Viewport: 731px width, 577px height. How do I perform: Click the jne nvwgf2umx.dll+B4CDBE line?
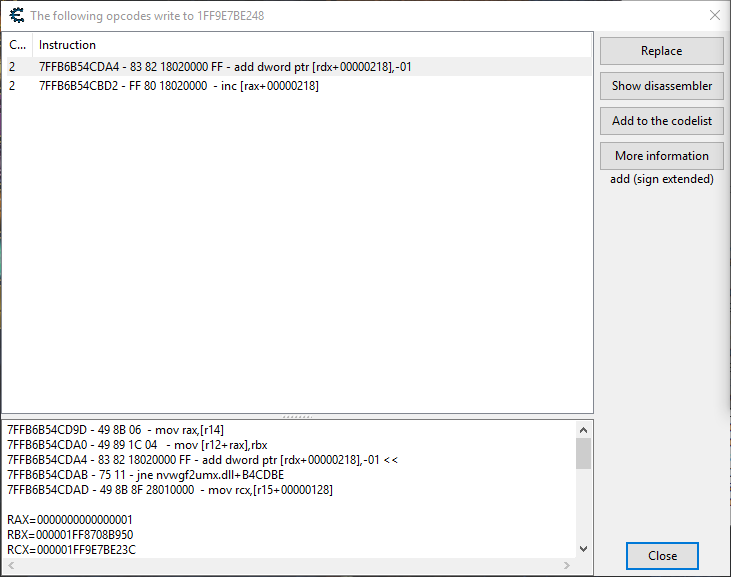pyautogui.click(x=145, y=474)
